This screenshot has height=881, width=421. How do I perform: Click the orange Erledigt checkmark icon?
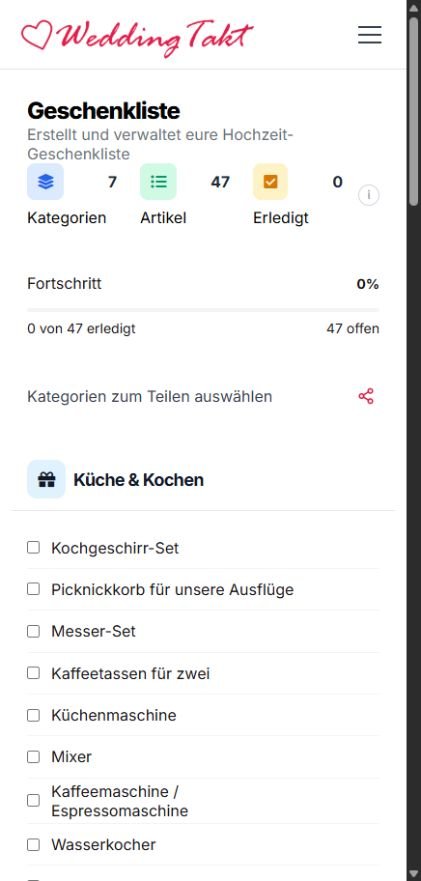coord(270,182)
